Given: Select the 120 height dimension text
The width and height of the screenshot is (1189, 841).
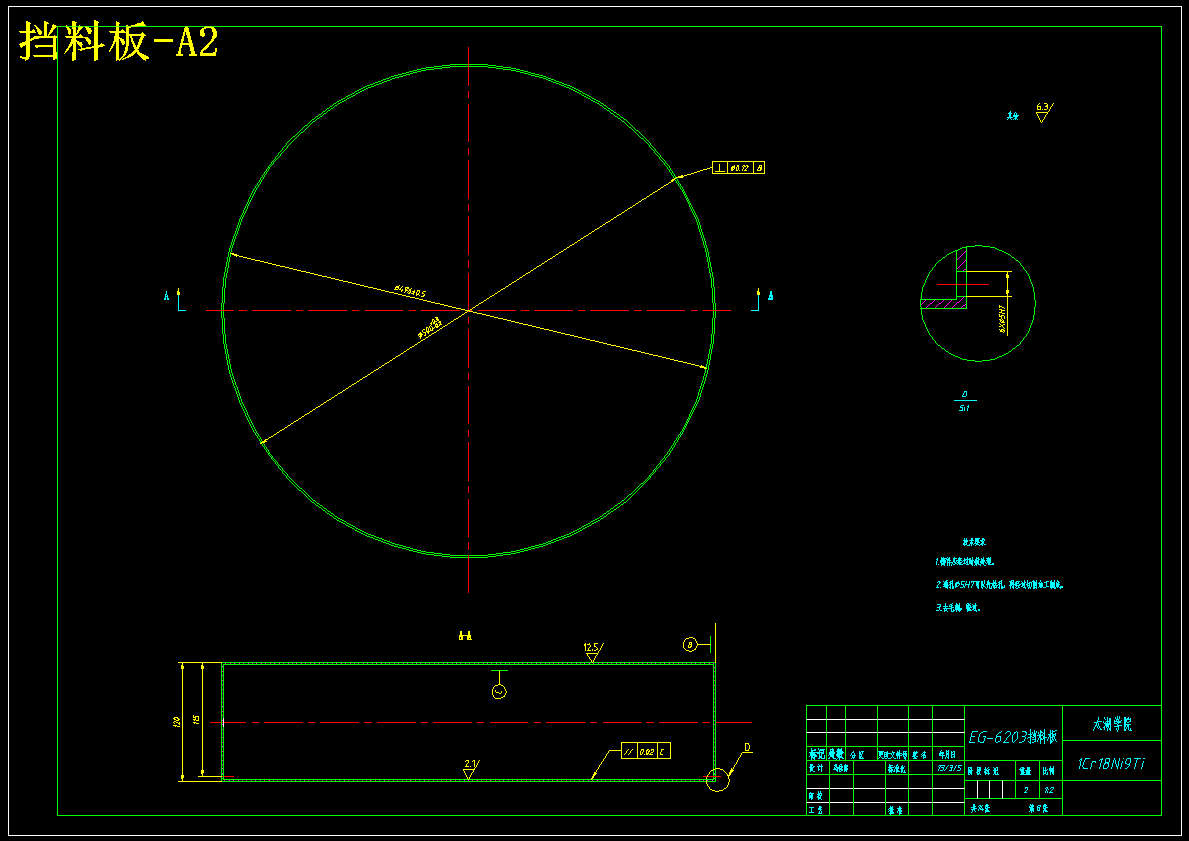Looking at the screenshot, I should pos(175,722).
